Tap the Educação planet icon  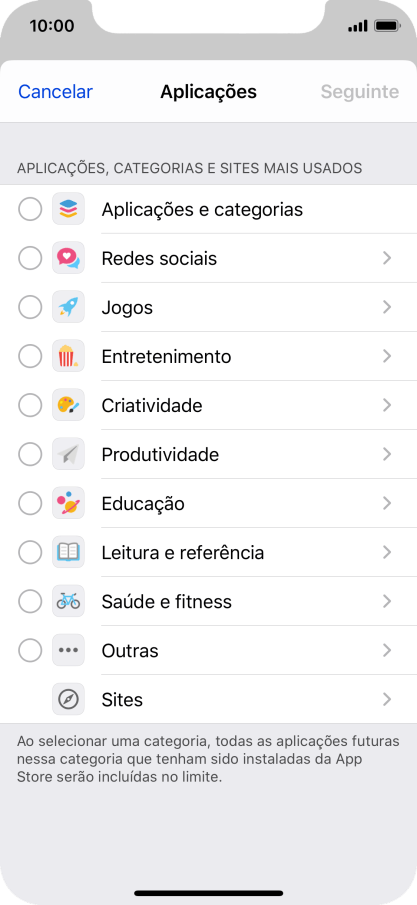[68, 503]
